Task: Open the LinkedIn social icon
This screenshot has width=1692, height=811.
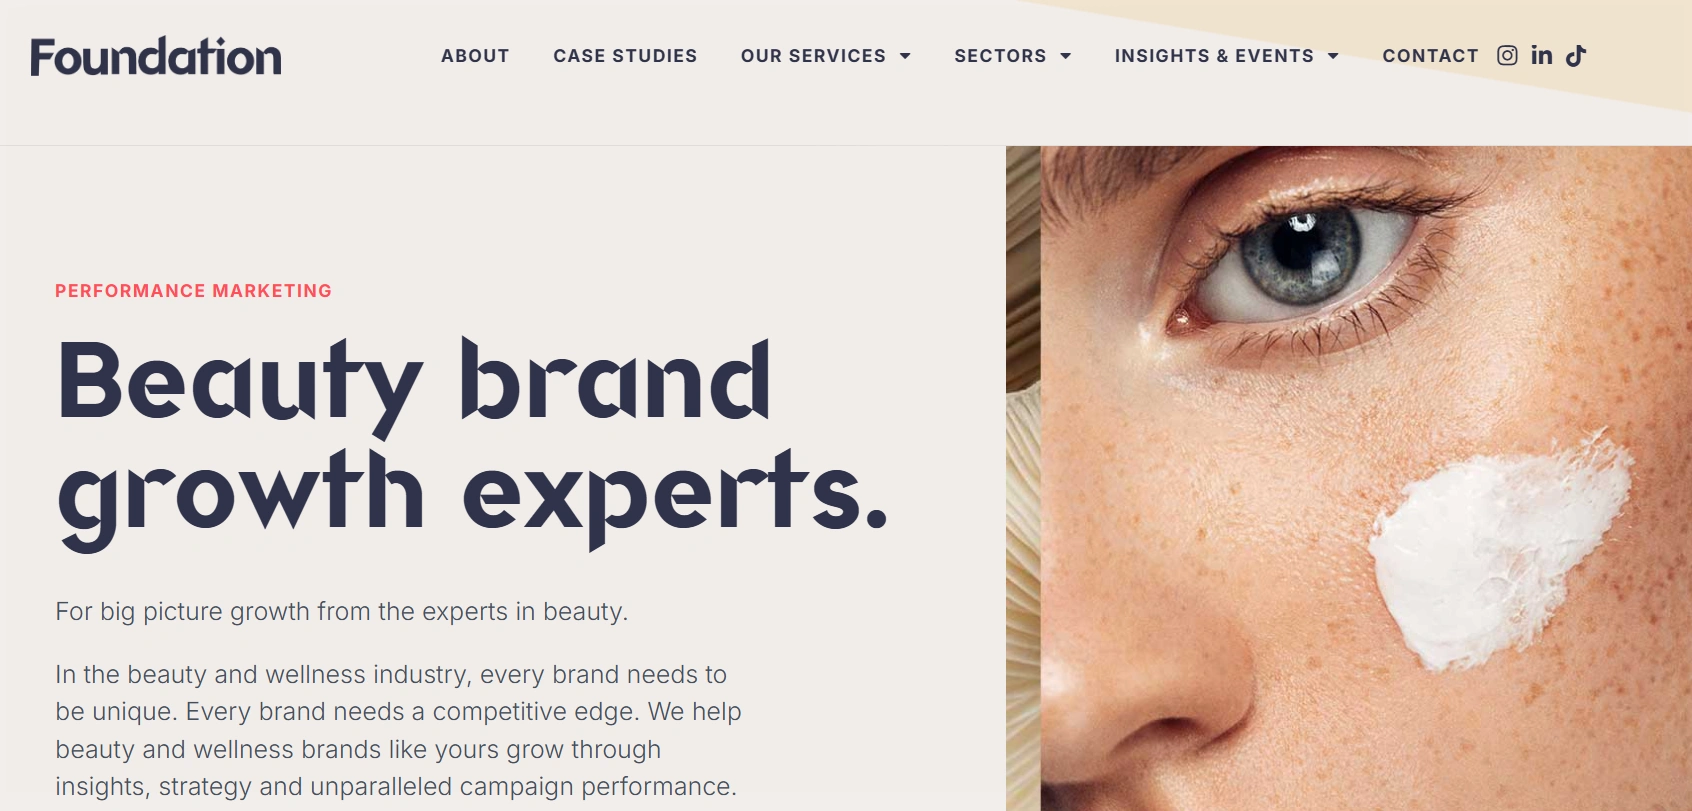Action: tap(1542, 56)
